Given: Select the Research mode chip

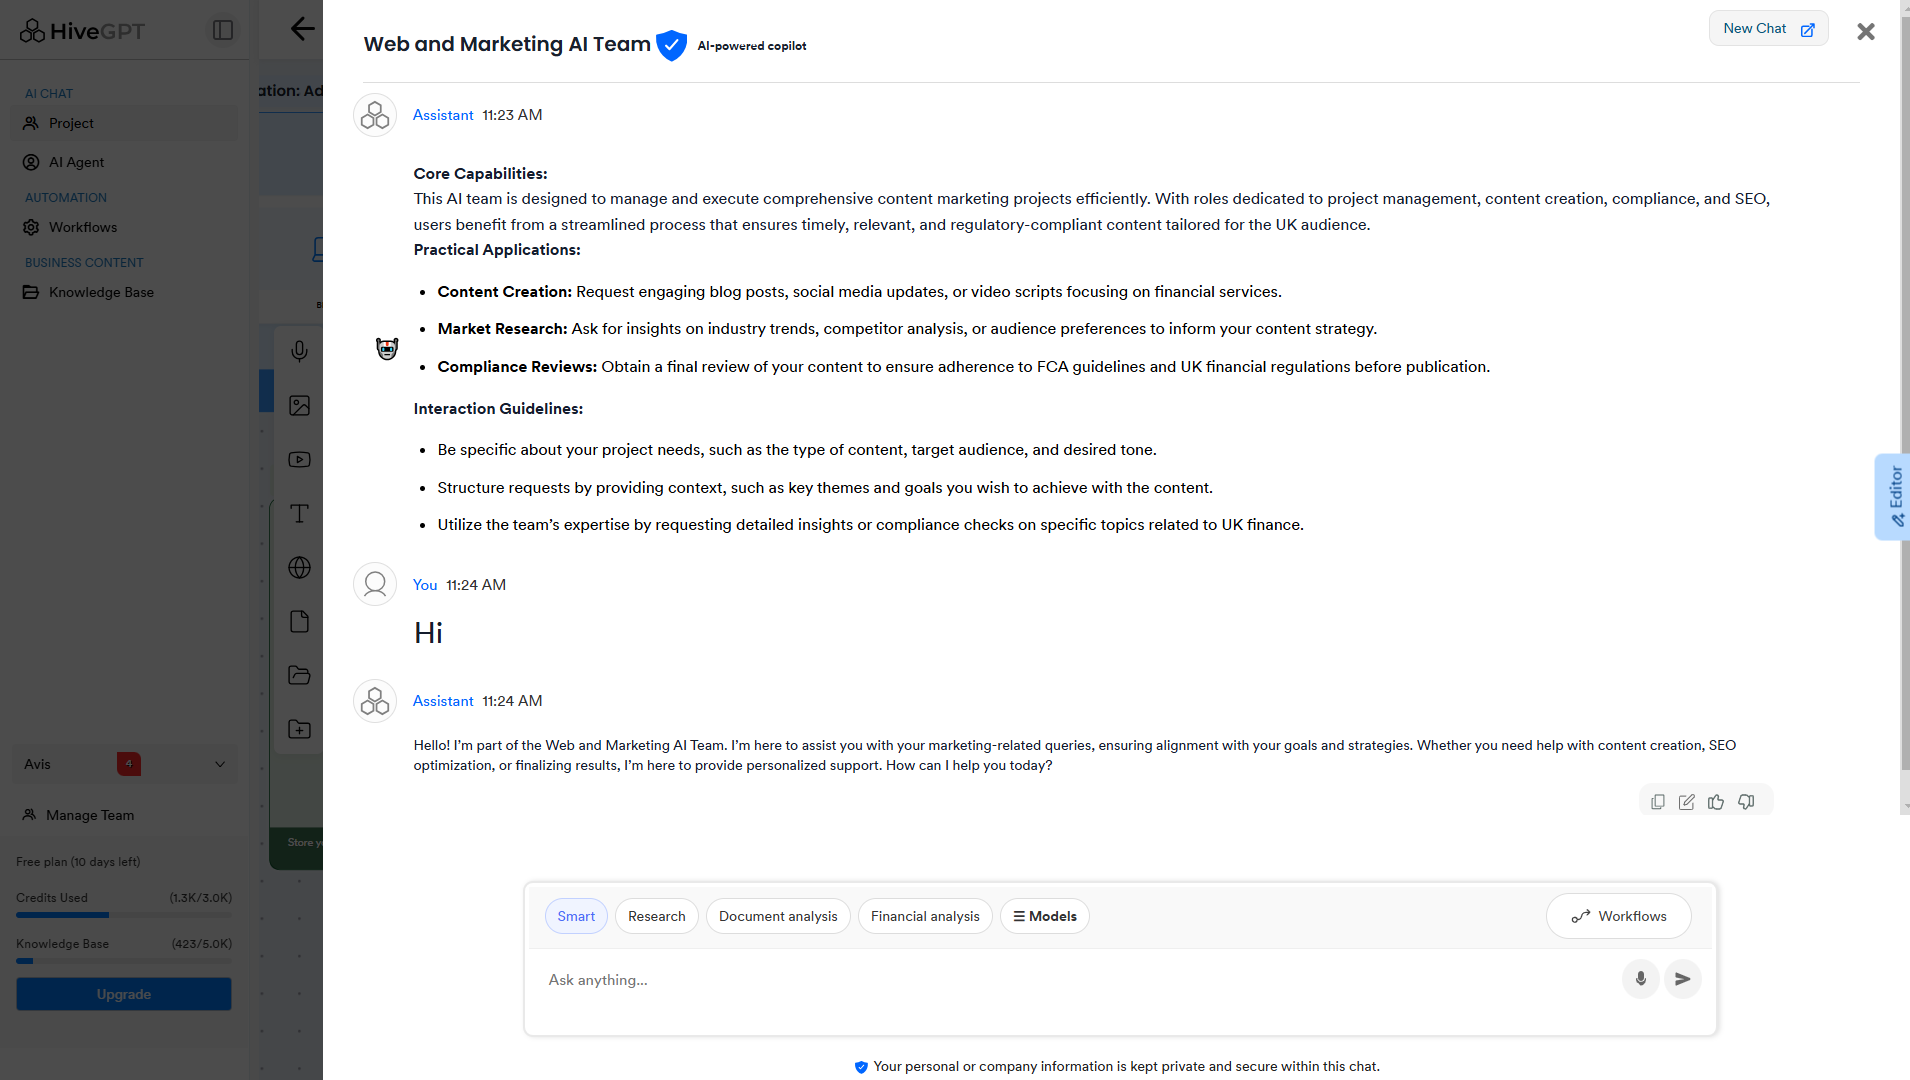Looking at the screenshot, I should pyautogui.click(x=657, y=916).
